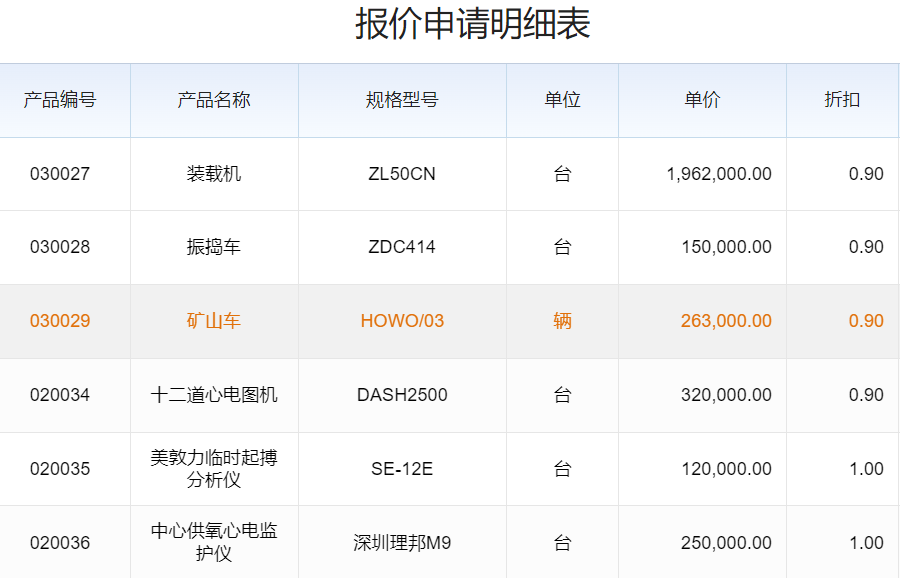Select highlighted product 030029
The image size is (900, 578).
point(60,321)
